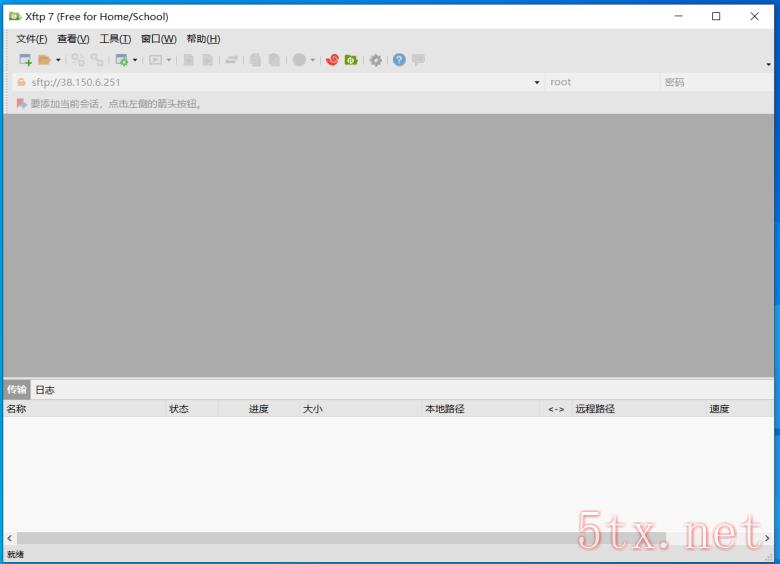Open the 查看(V) menu
This screenshot has width=780, height=564.
[x=73, y=39]
